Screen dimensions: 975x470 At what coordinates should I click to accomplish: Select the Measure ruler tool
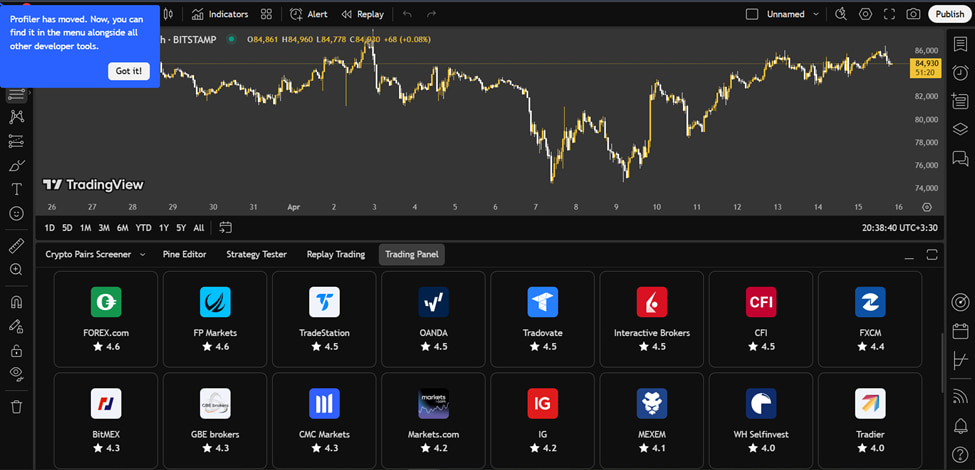pyautogui.click(x=16, y=245)
